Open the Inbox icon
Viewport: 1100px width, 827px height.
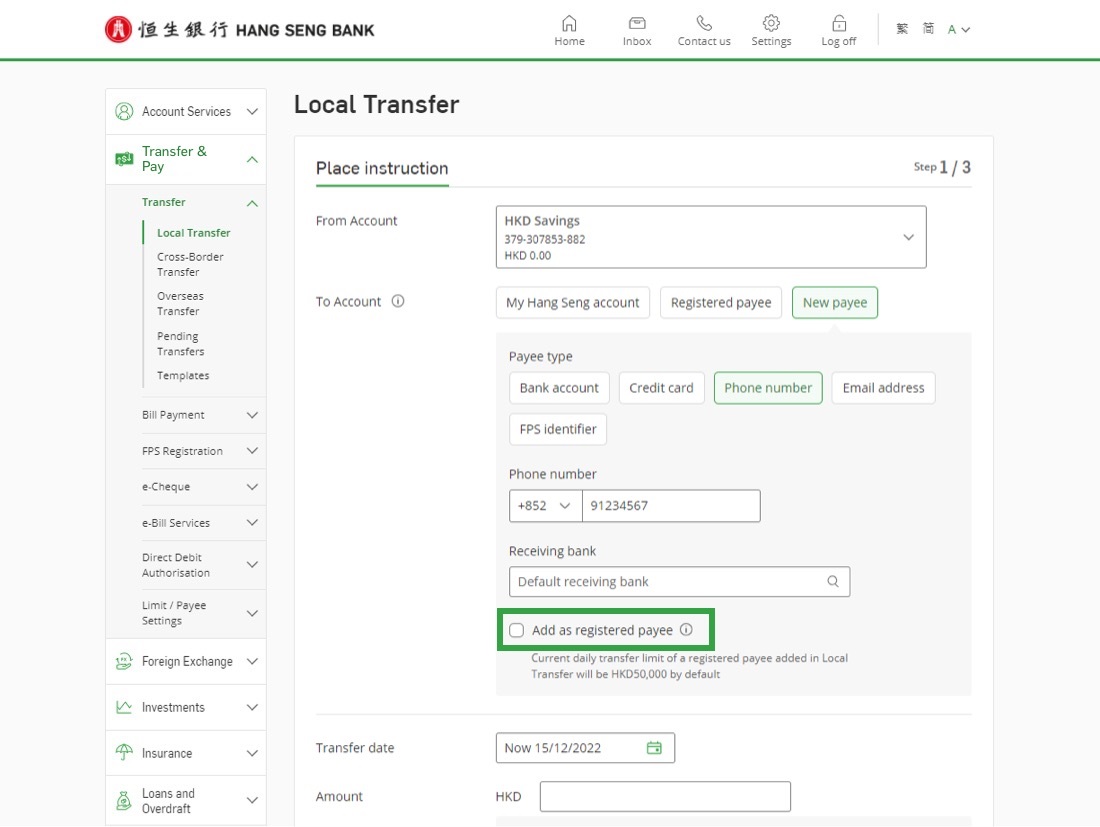(636, 23)
